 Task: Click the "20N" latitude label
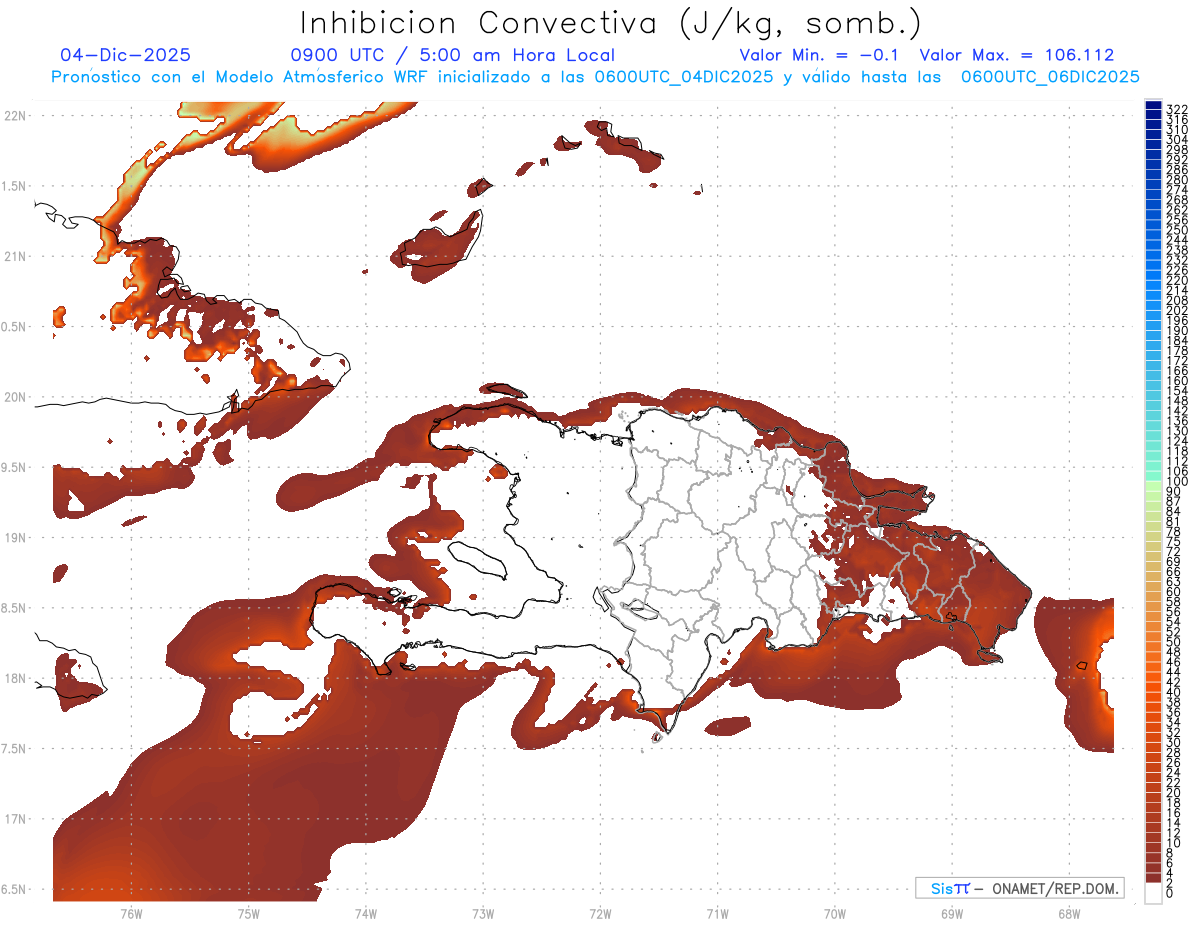tap(15, 397)
